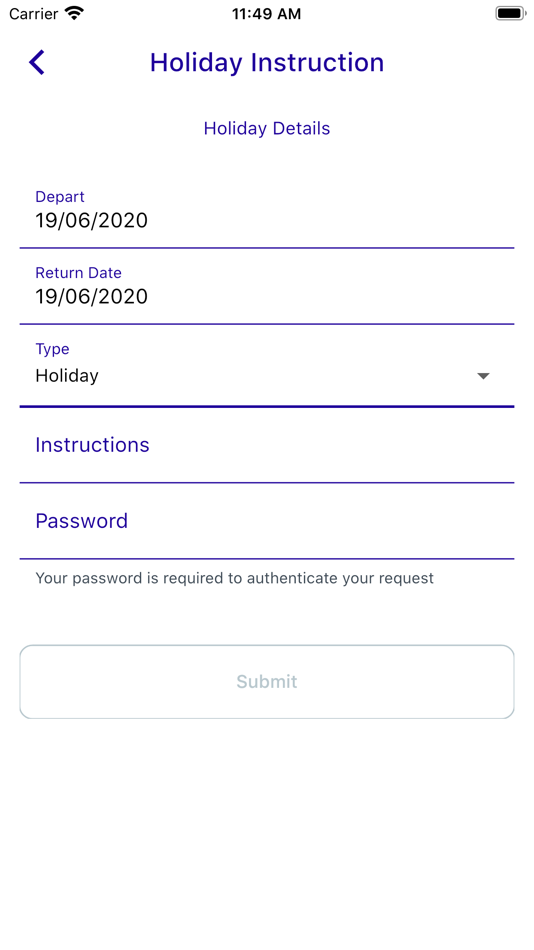Tap the Return Date field label
This screenshot has width=534, height=950.
tap(78, 273)
